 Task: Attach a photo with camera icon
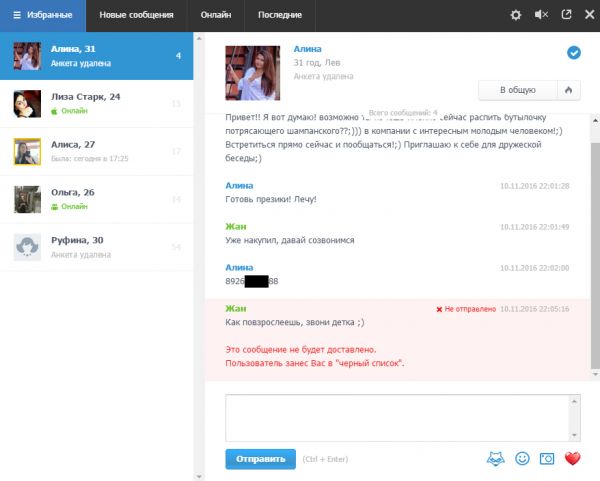coord(547,459)
